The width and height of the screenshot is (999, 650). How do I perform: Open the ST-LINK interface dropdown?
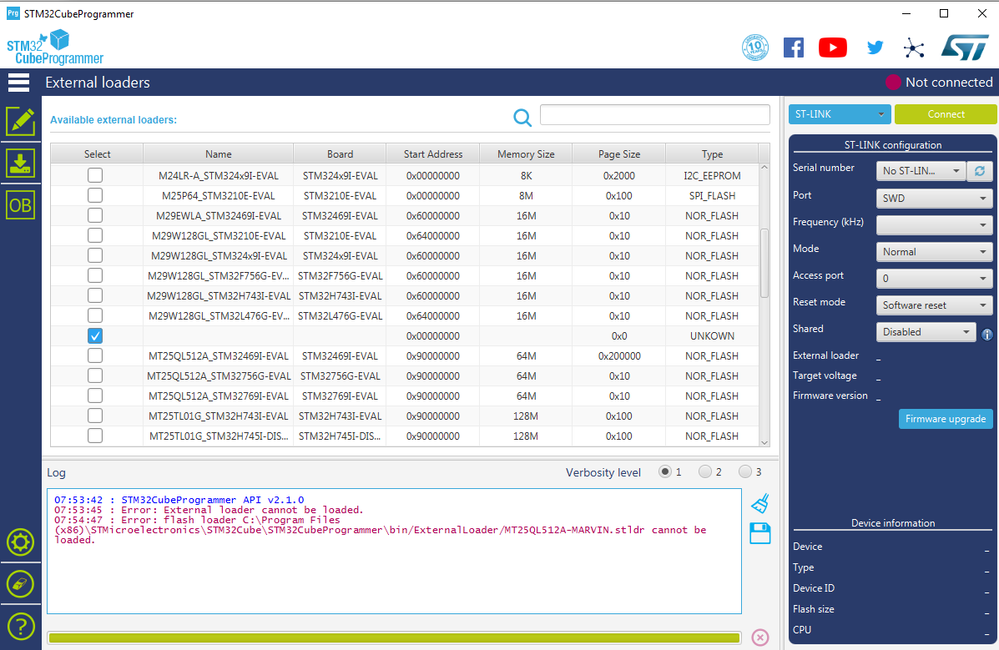840,114
